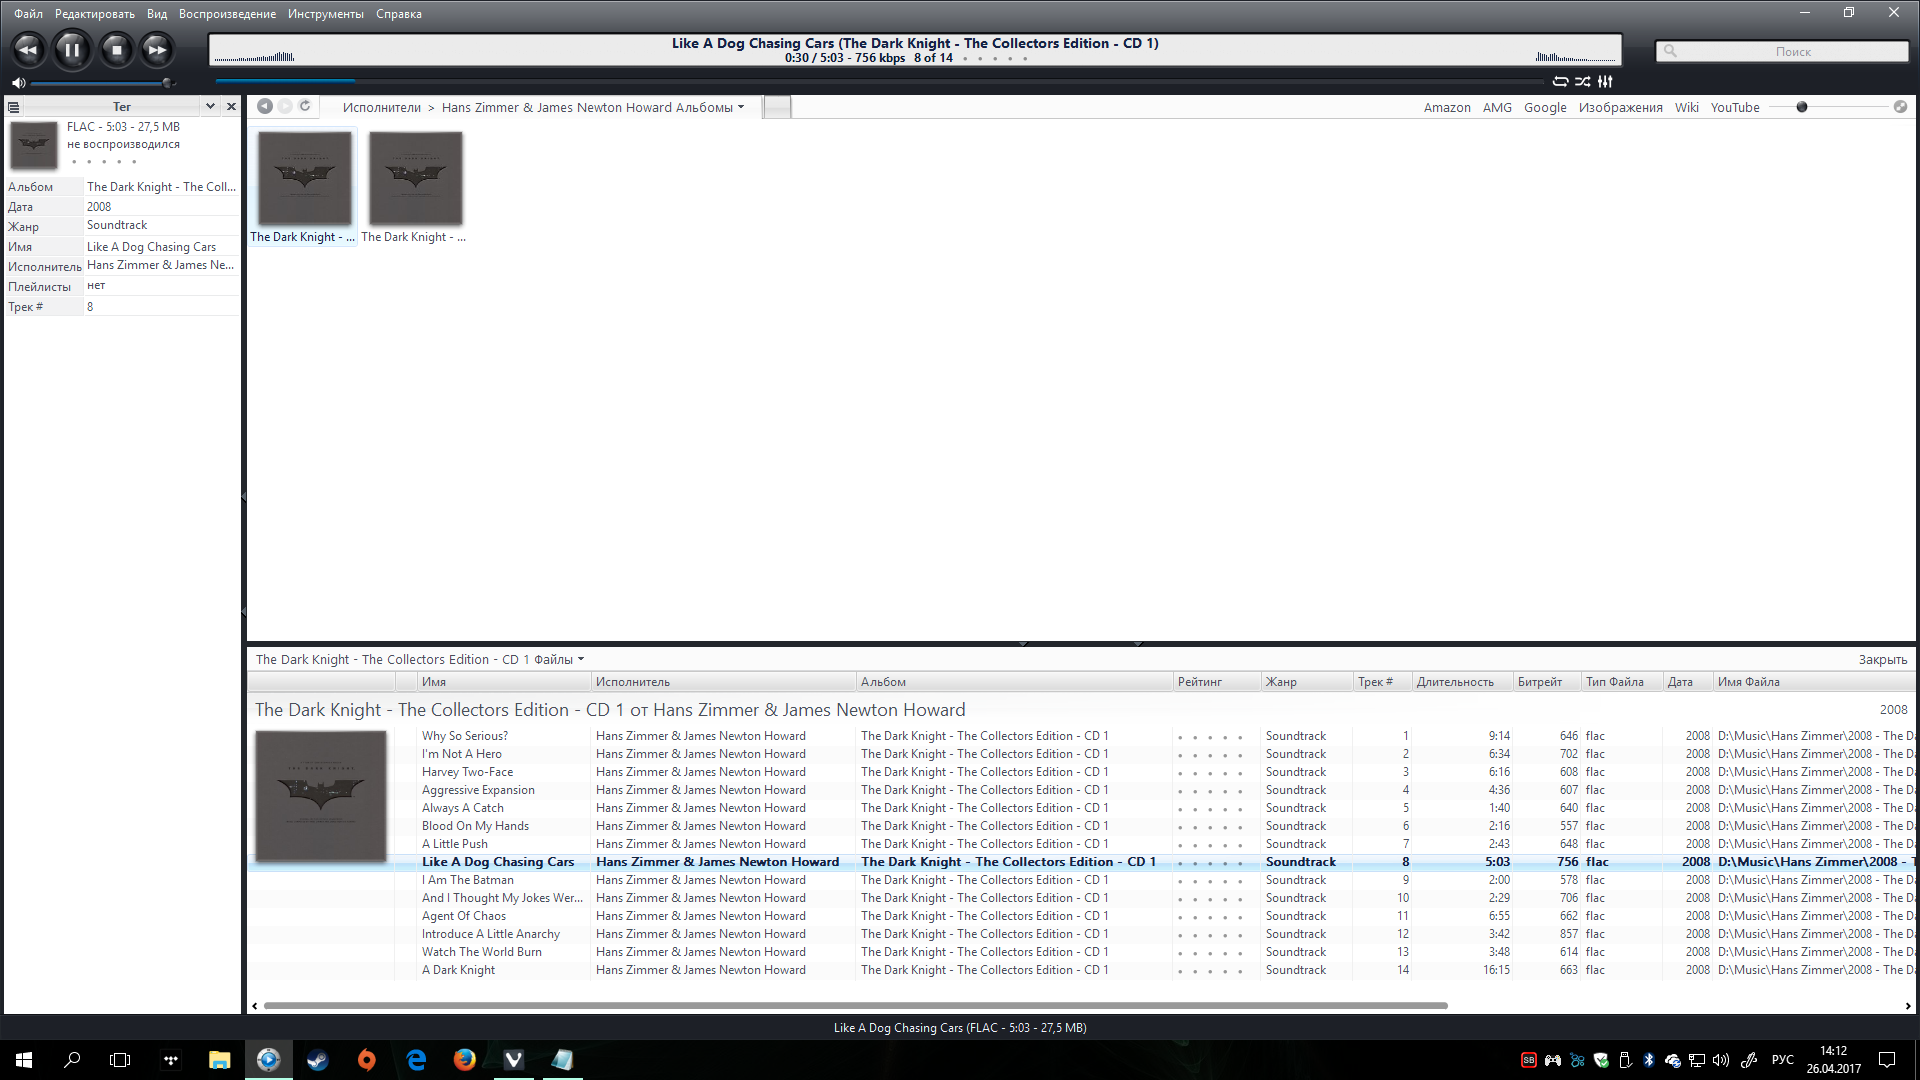The height and width of the screenshot is (1080, 1920).
Task: Open the Альбомы dropdown in breadcrumb
Action: click(x=710, y=107)
